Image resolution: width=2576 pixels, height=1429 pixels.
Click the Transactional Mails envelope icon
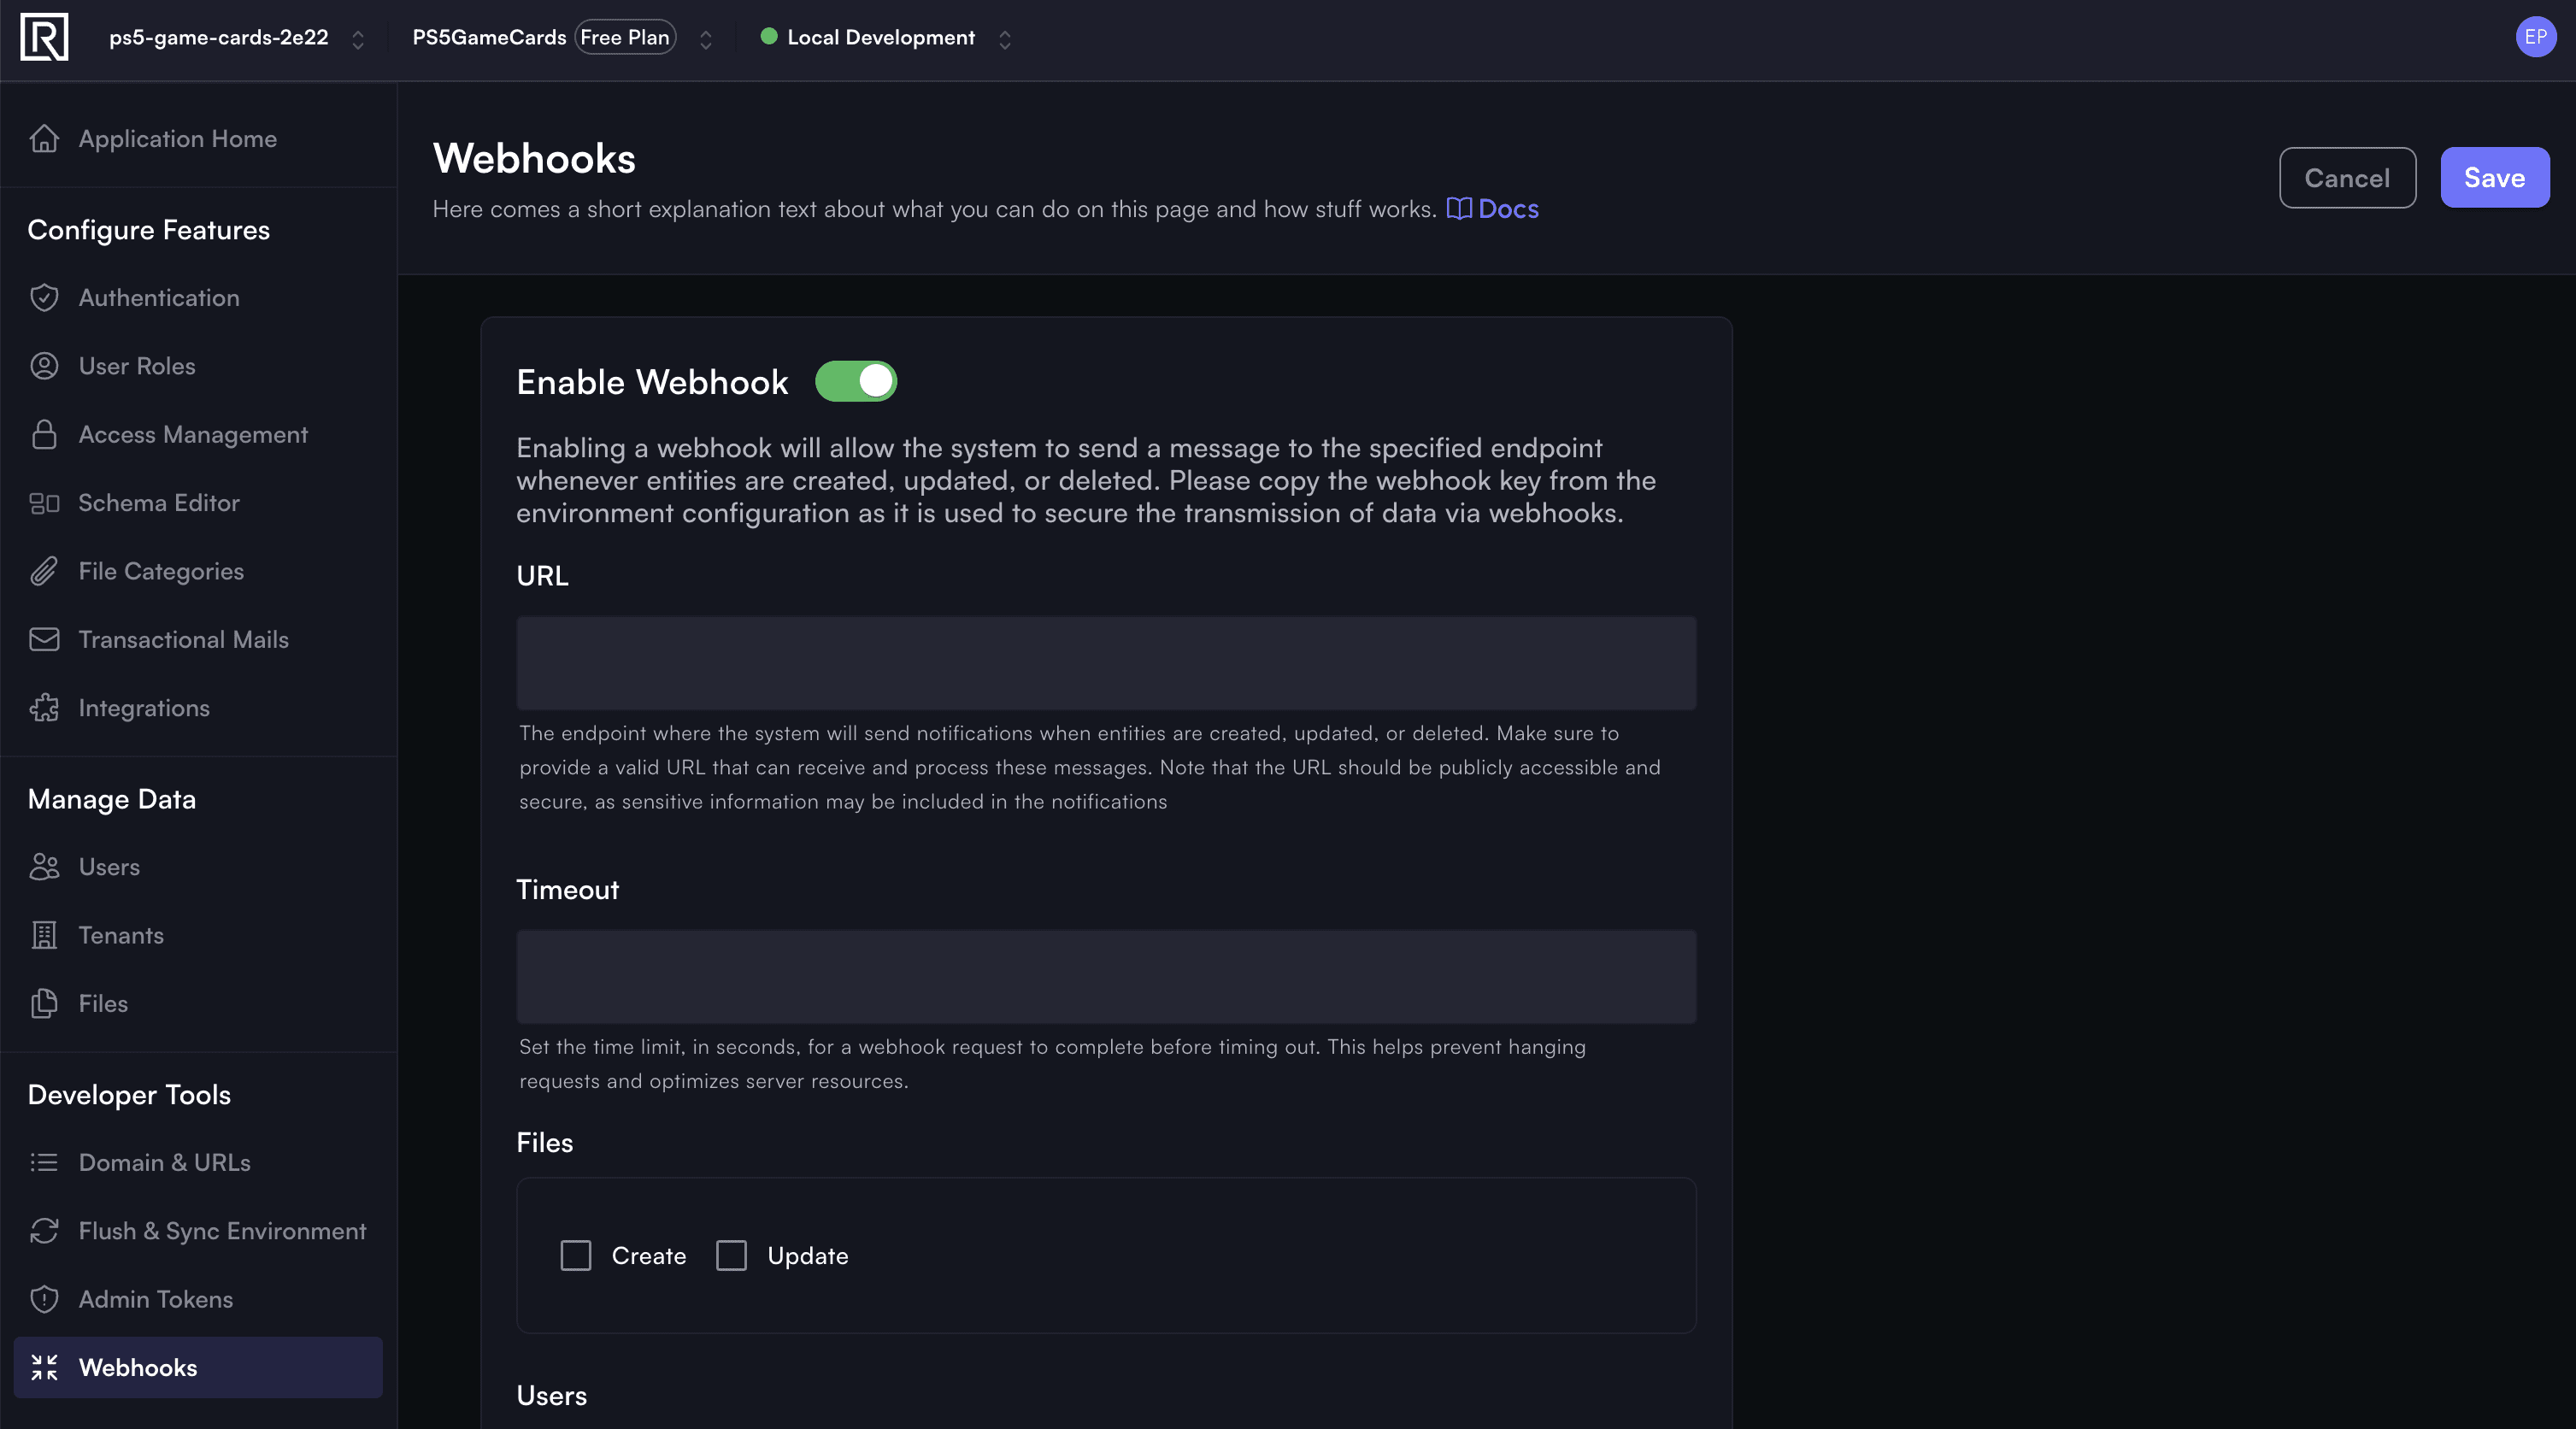(x=44, y=640)
